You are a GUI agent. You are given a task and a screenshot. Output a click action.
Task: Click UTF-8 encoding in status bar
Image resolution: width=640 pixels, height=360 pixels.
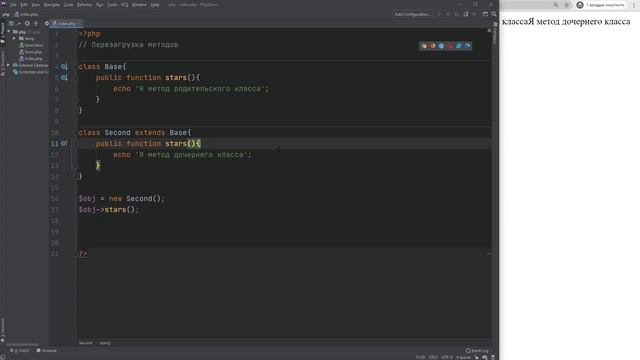pyautogui.click(x=447, y=358)
